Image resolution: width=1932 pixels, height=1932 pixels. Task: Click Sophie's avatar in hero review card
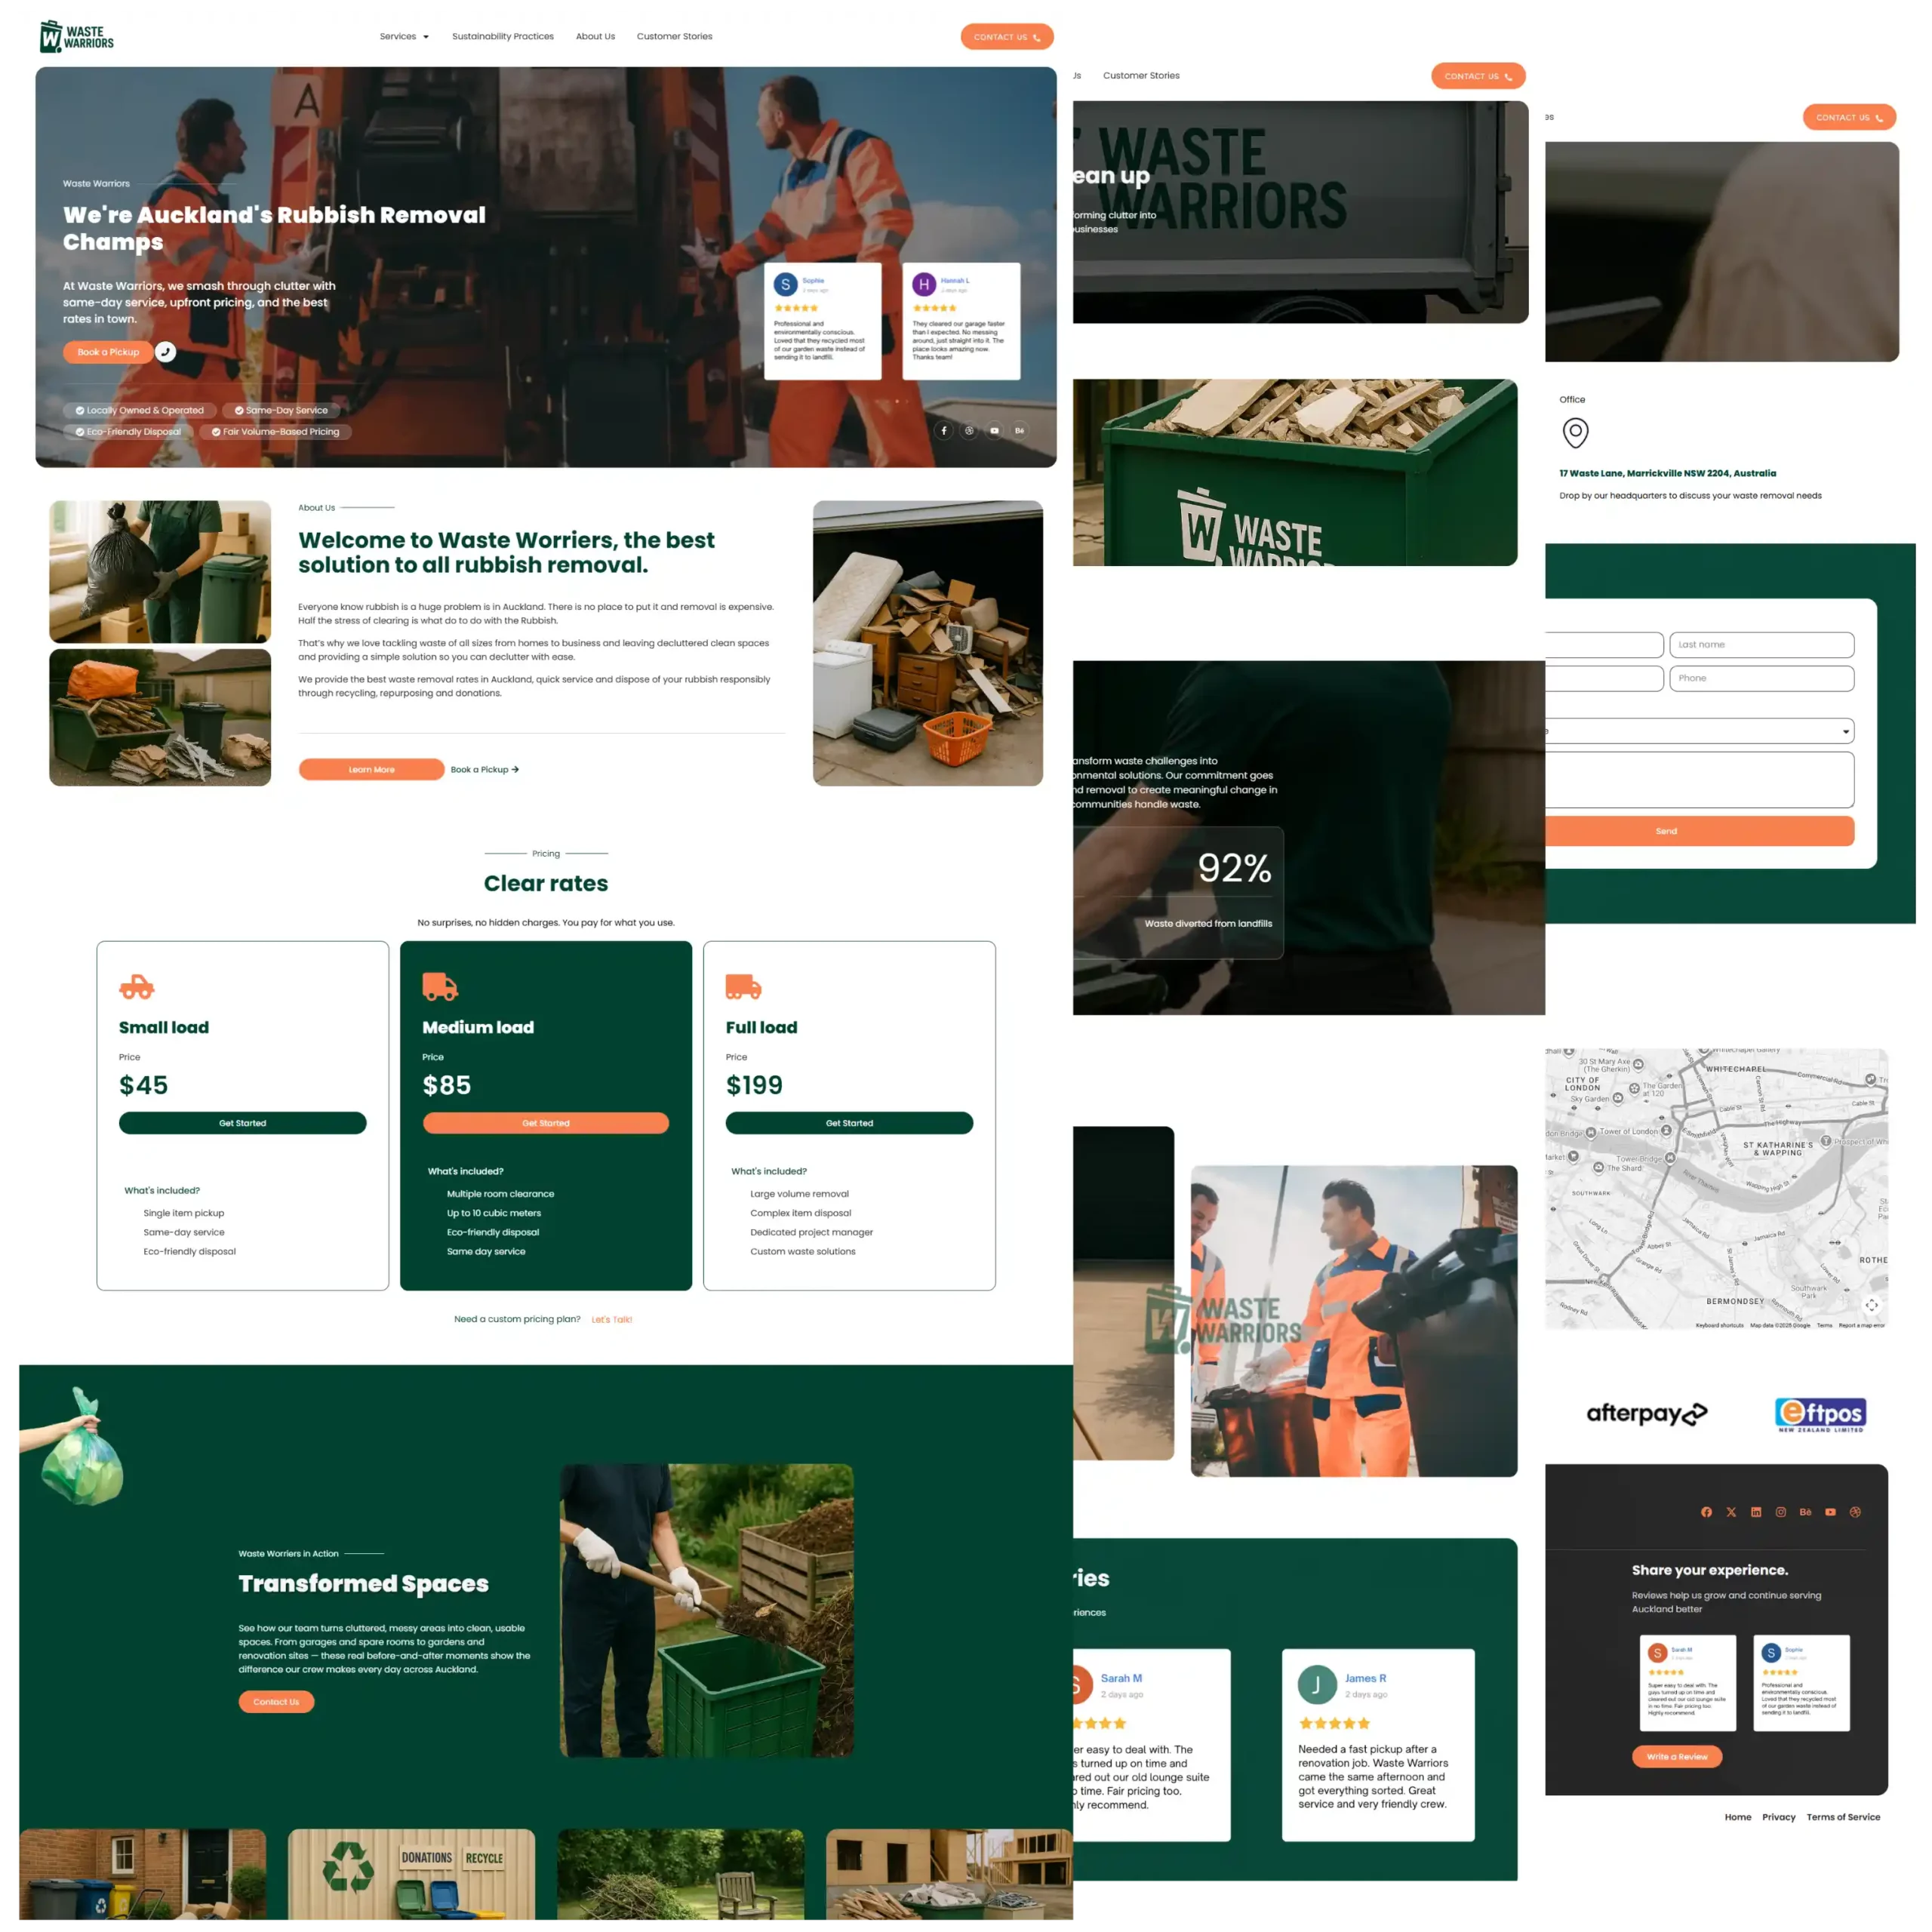[x=786, y=285]
